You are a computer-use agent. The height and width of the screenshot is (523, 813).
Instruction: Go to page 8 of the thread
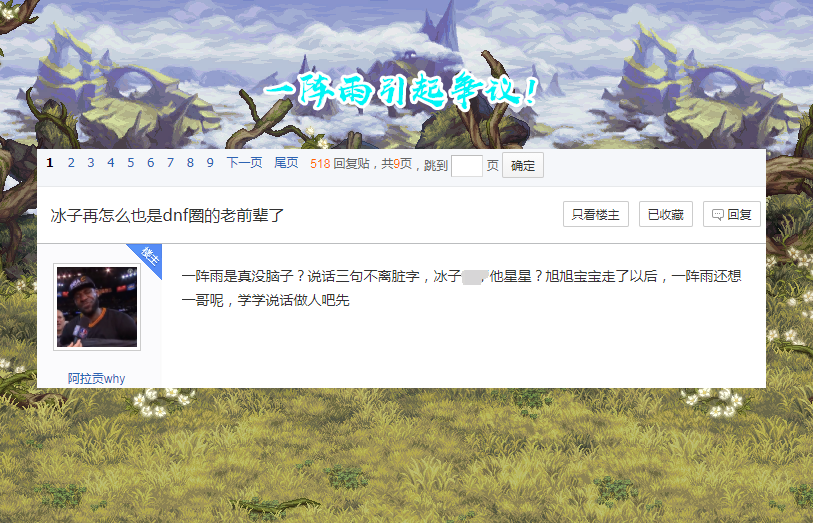pos(190,163)
